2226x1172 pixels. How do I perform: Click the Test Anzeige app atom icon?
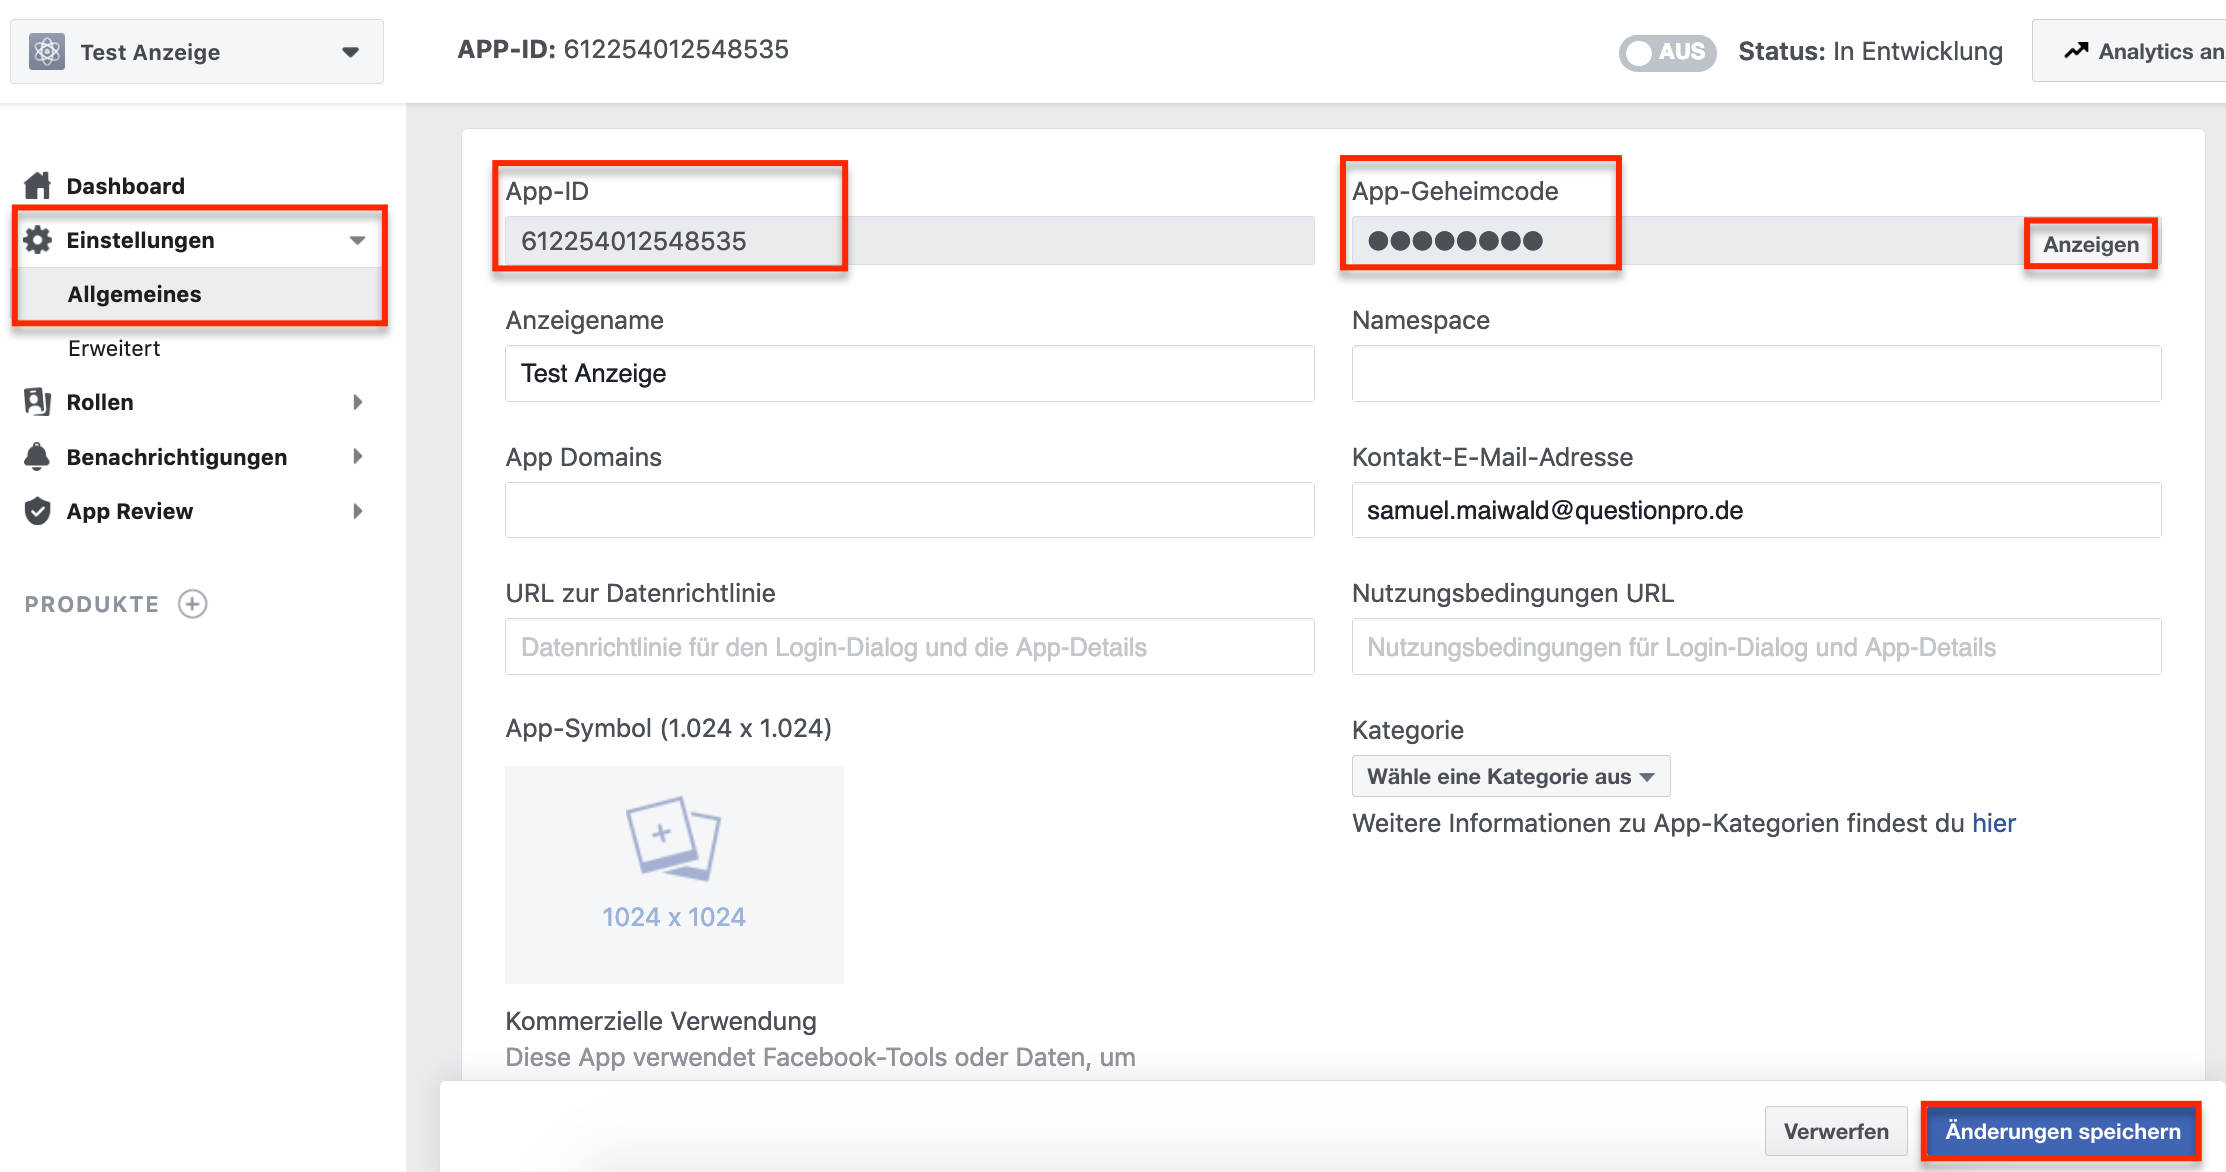click(47, 51)
